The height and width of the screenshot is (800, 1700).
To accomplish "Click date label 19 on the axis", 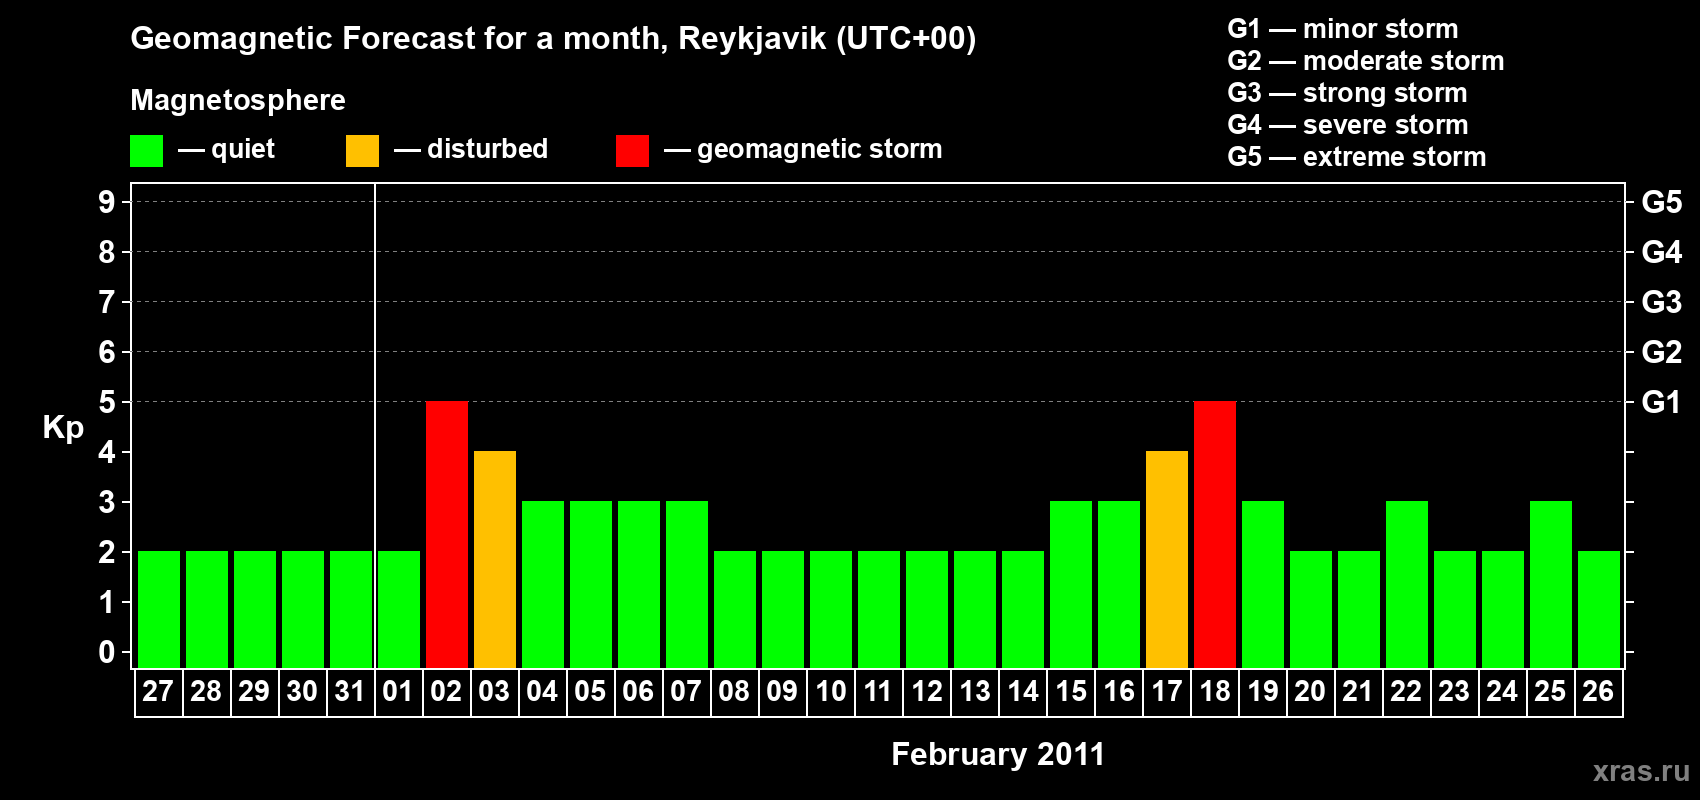I will pos(1263,692).
